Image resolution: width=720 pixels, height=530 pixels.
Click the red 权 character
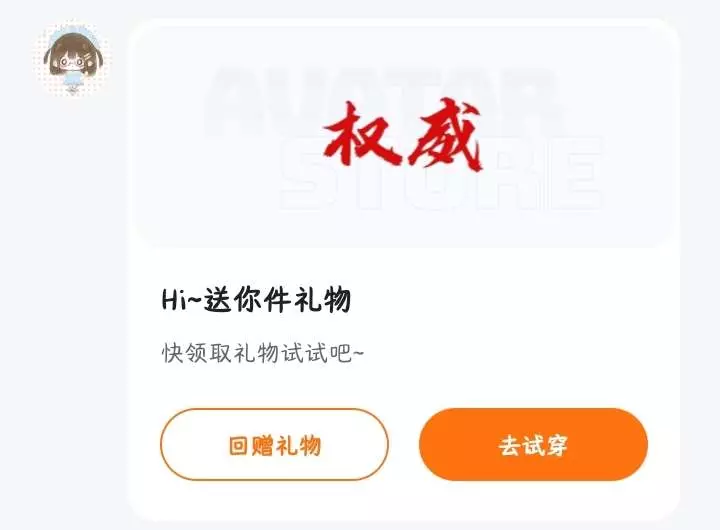pyautogui.click(x=361, y=134)
